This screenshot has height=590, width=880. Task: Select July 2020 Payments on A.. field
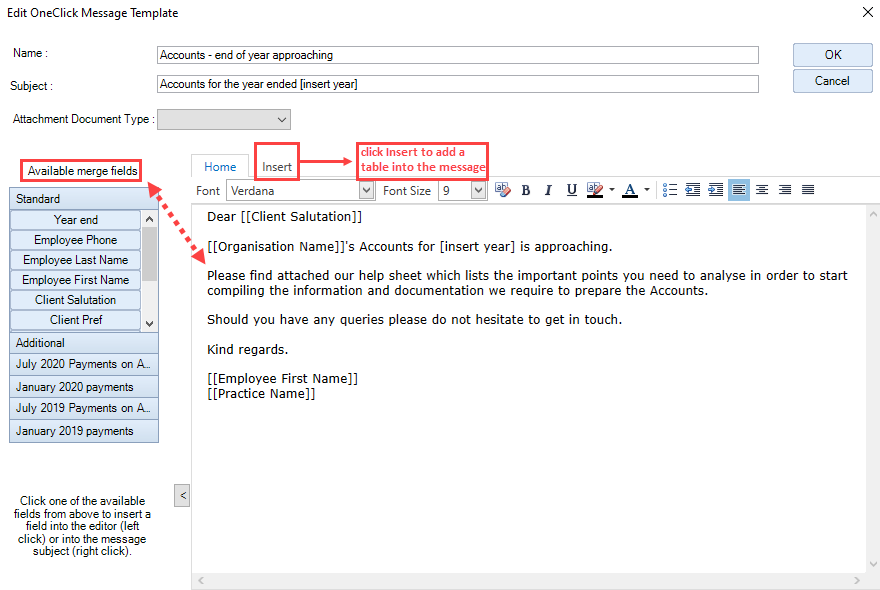click(x=84, y=364)
